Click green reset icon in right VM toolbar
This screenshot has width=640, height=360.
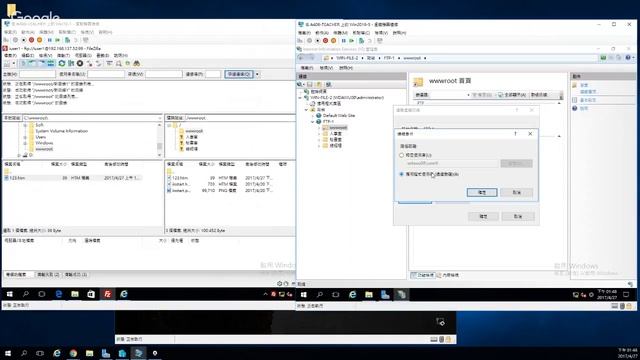point(351,40)
